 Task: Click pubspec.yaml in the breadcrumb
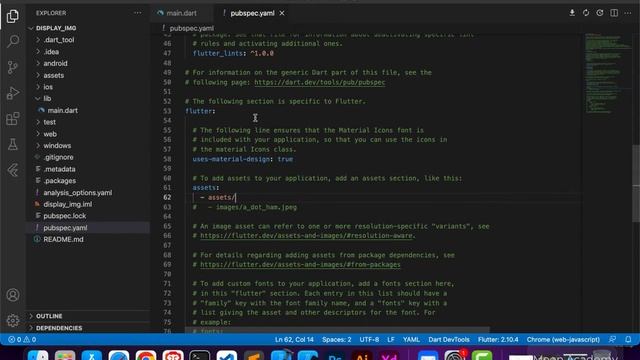(191, 28)
